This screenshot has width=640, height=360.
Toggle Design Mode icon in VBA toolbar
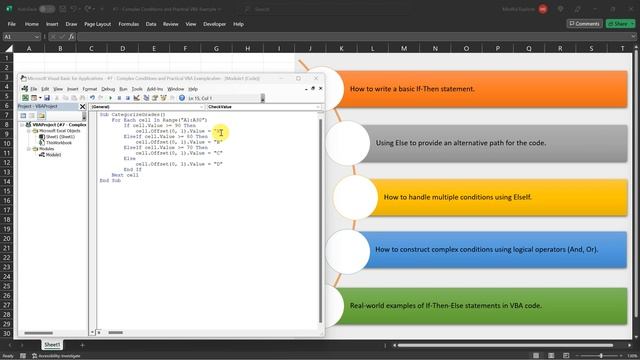click(137, 98)
